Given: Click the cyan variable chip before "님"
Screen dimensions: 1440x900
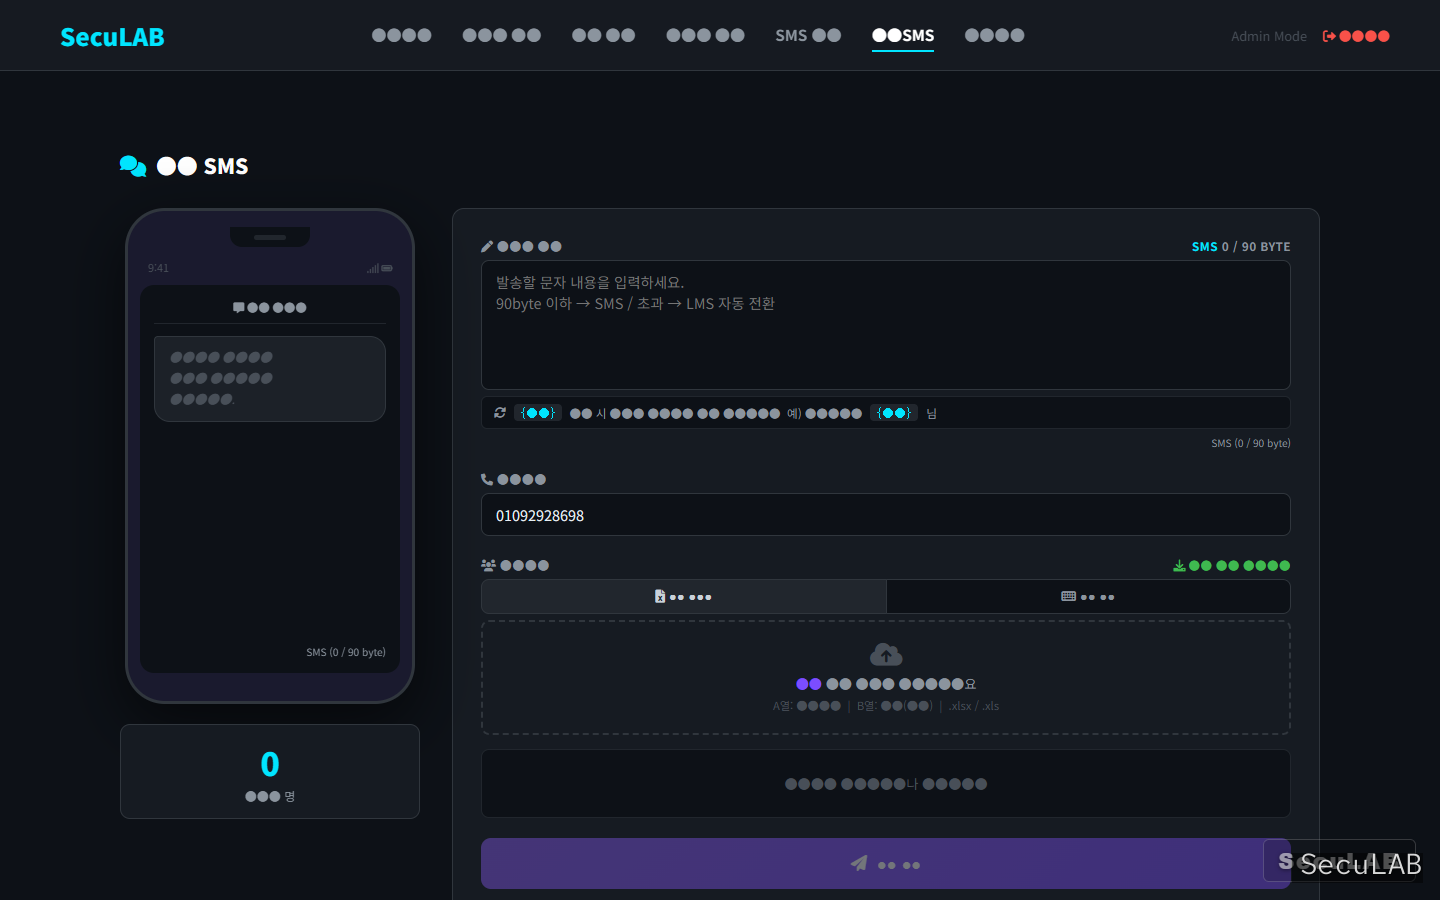Looking at the screenshot, I should point(894,413).
